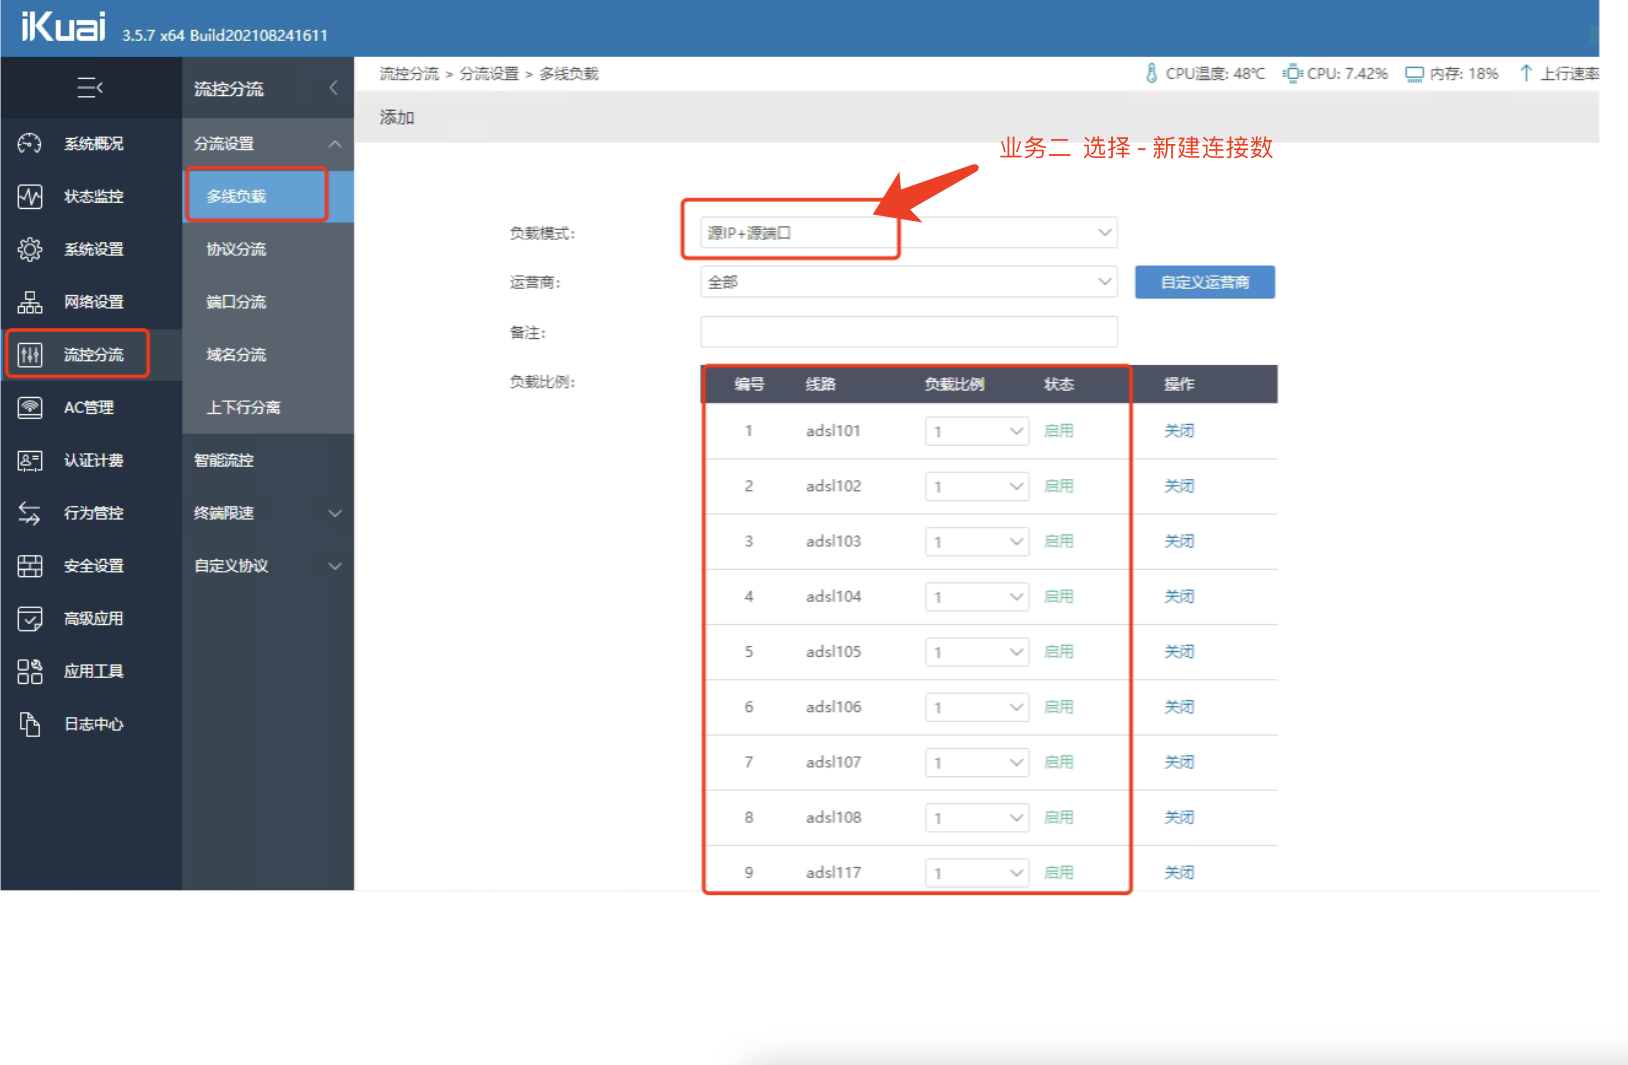Click 关闭 link for adsl102
The image size is (1628, 1065).
pos(1179,486)
